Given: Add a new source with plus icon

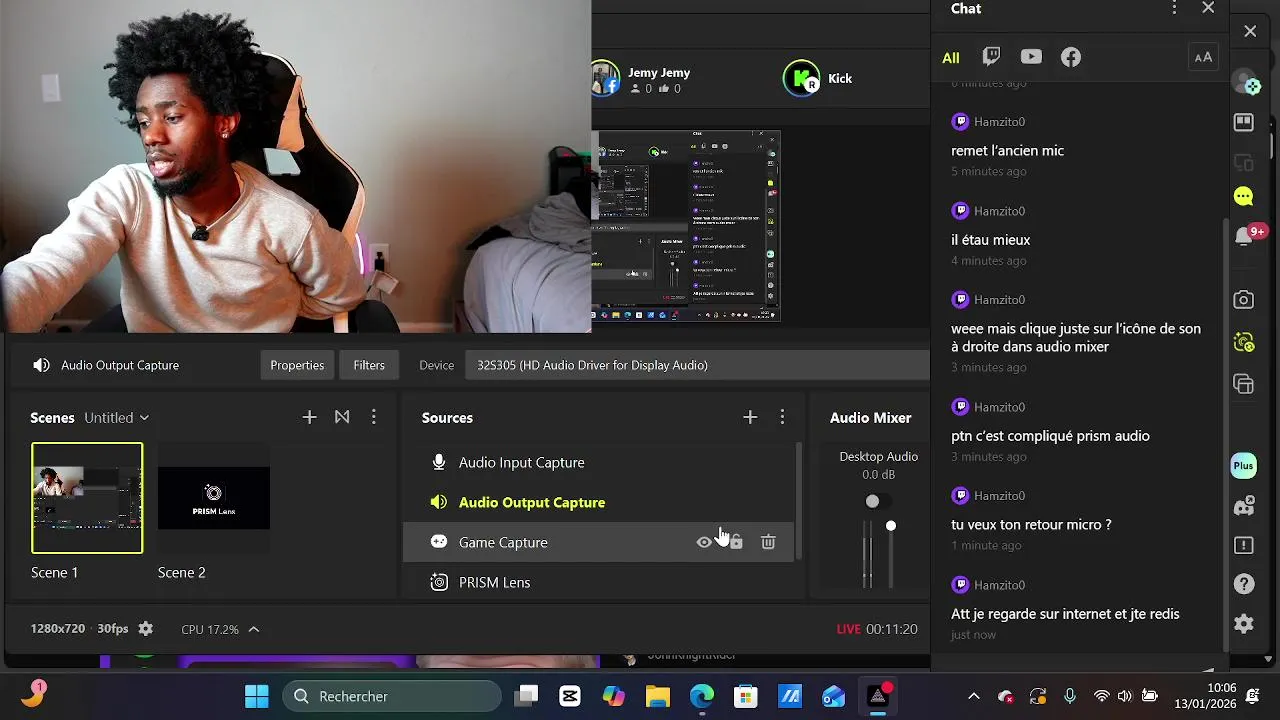Looking at the screenshot, I should pos(750,417).
